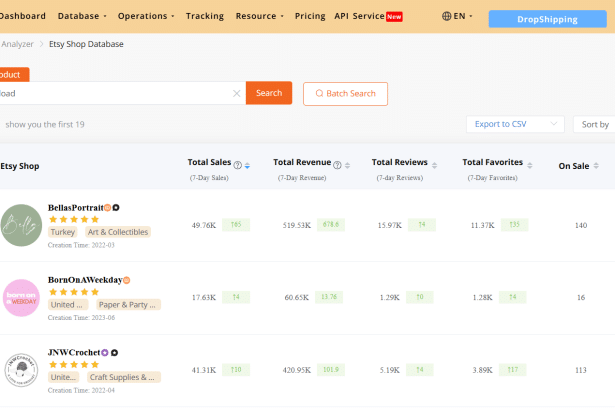The image size is (615, 410).
Task: Go to Dashboard menu item
Action: (23, 16)
